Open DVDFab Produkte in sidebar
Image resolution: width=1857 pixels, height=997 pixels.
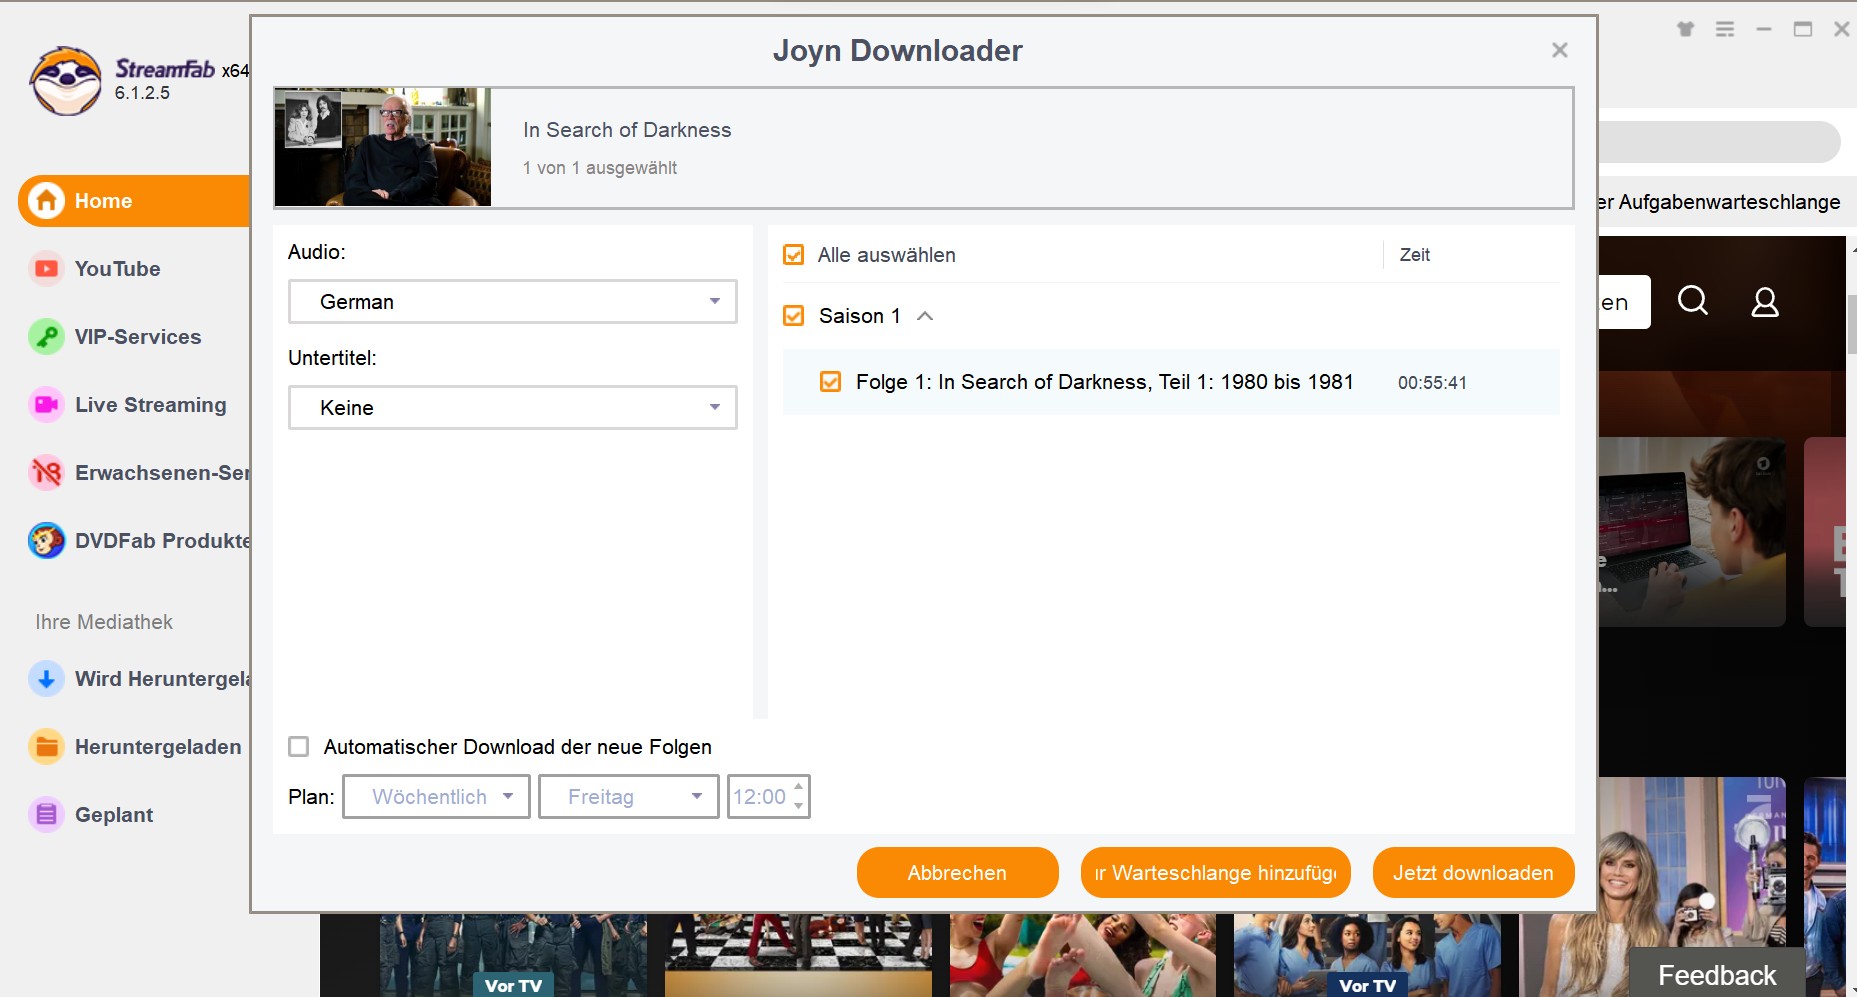tap(162, 541)
